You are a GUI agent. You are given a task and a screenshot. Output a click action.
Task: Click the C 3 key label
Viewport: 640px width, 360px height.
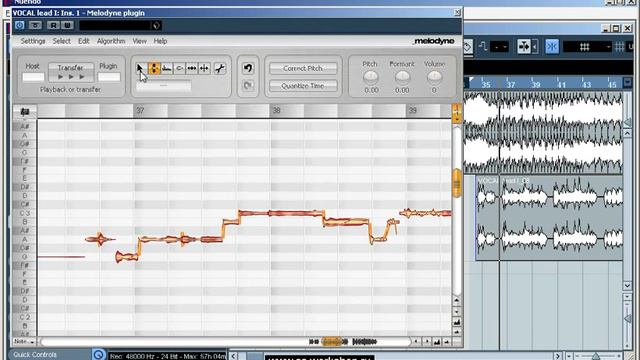pyautogui.click(x=24, y=213)
